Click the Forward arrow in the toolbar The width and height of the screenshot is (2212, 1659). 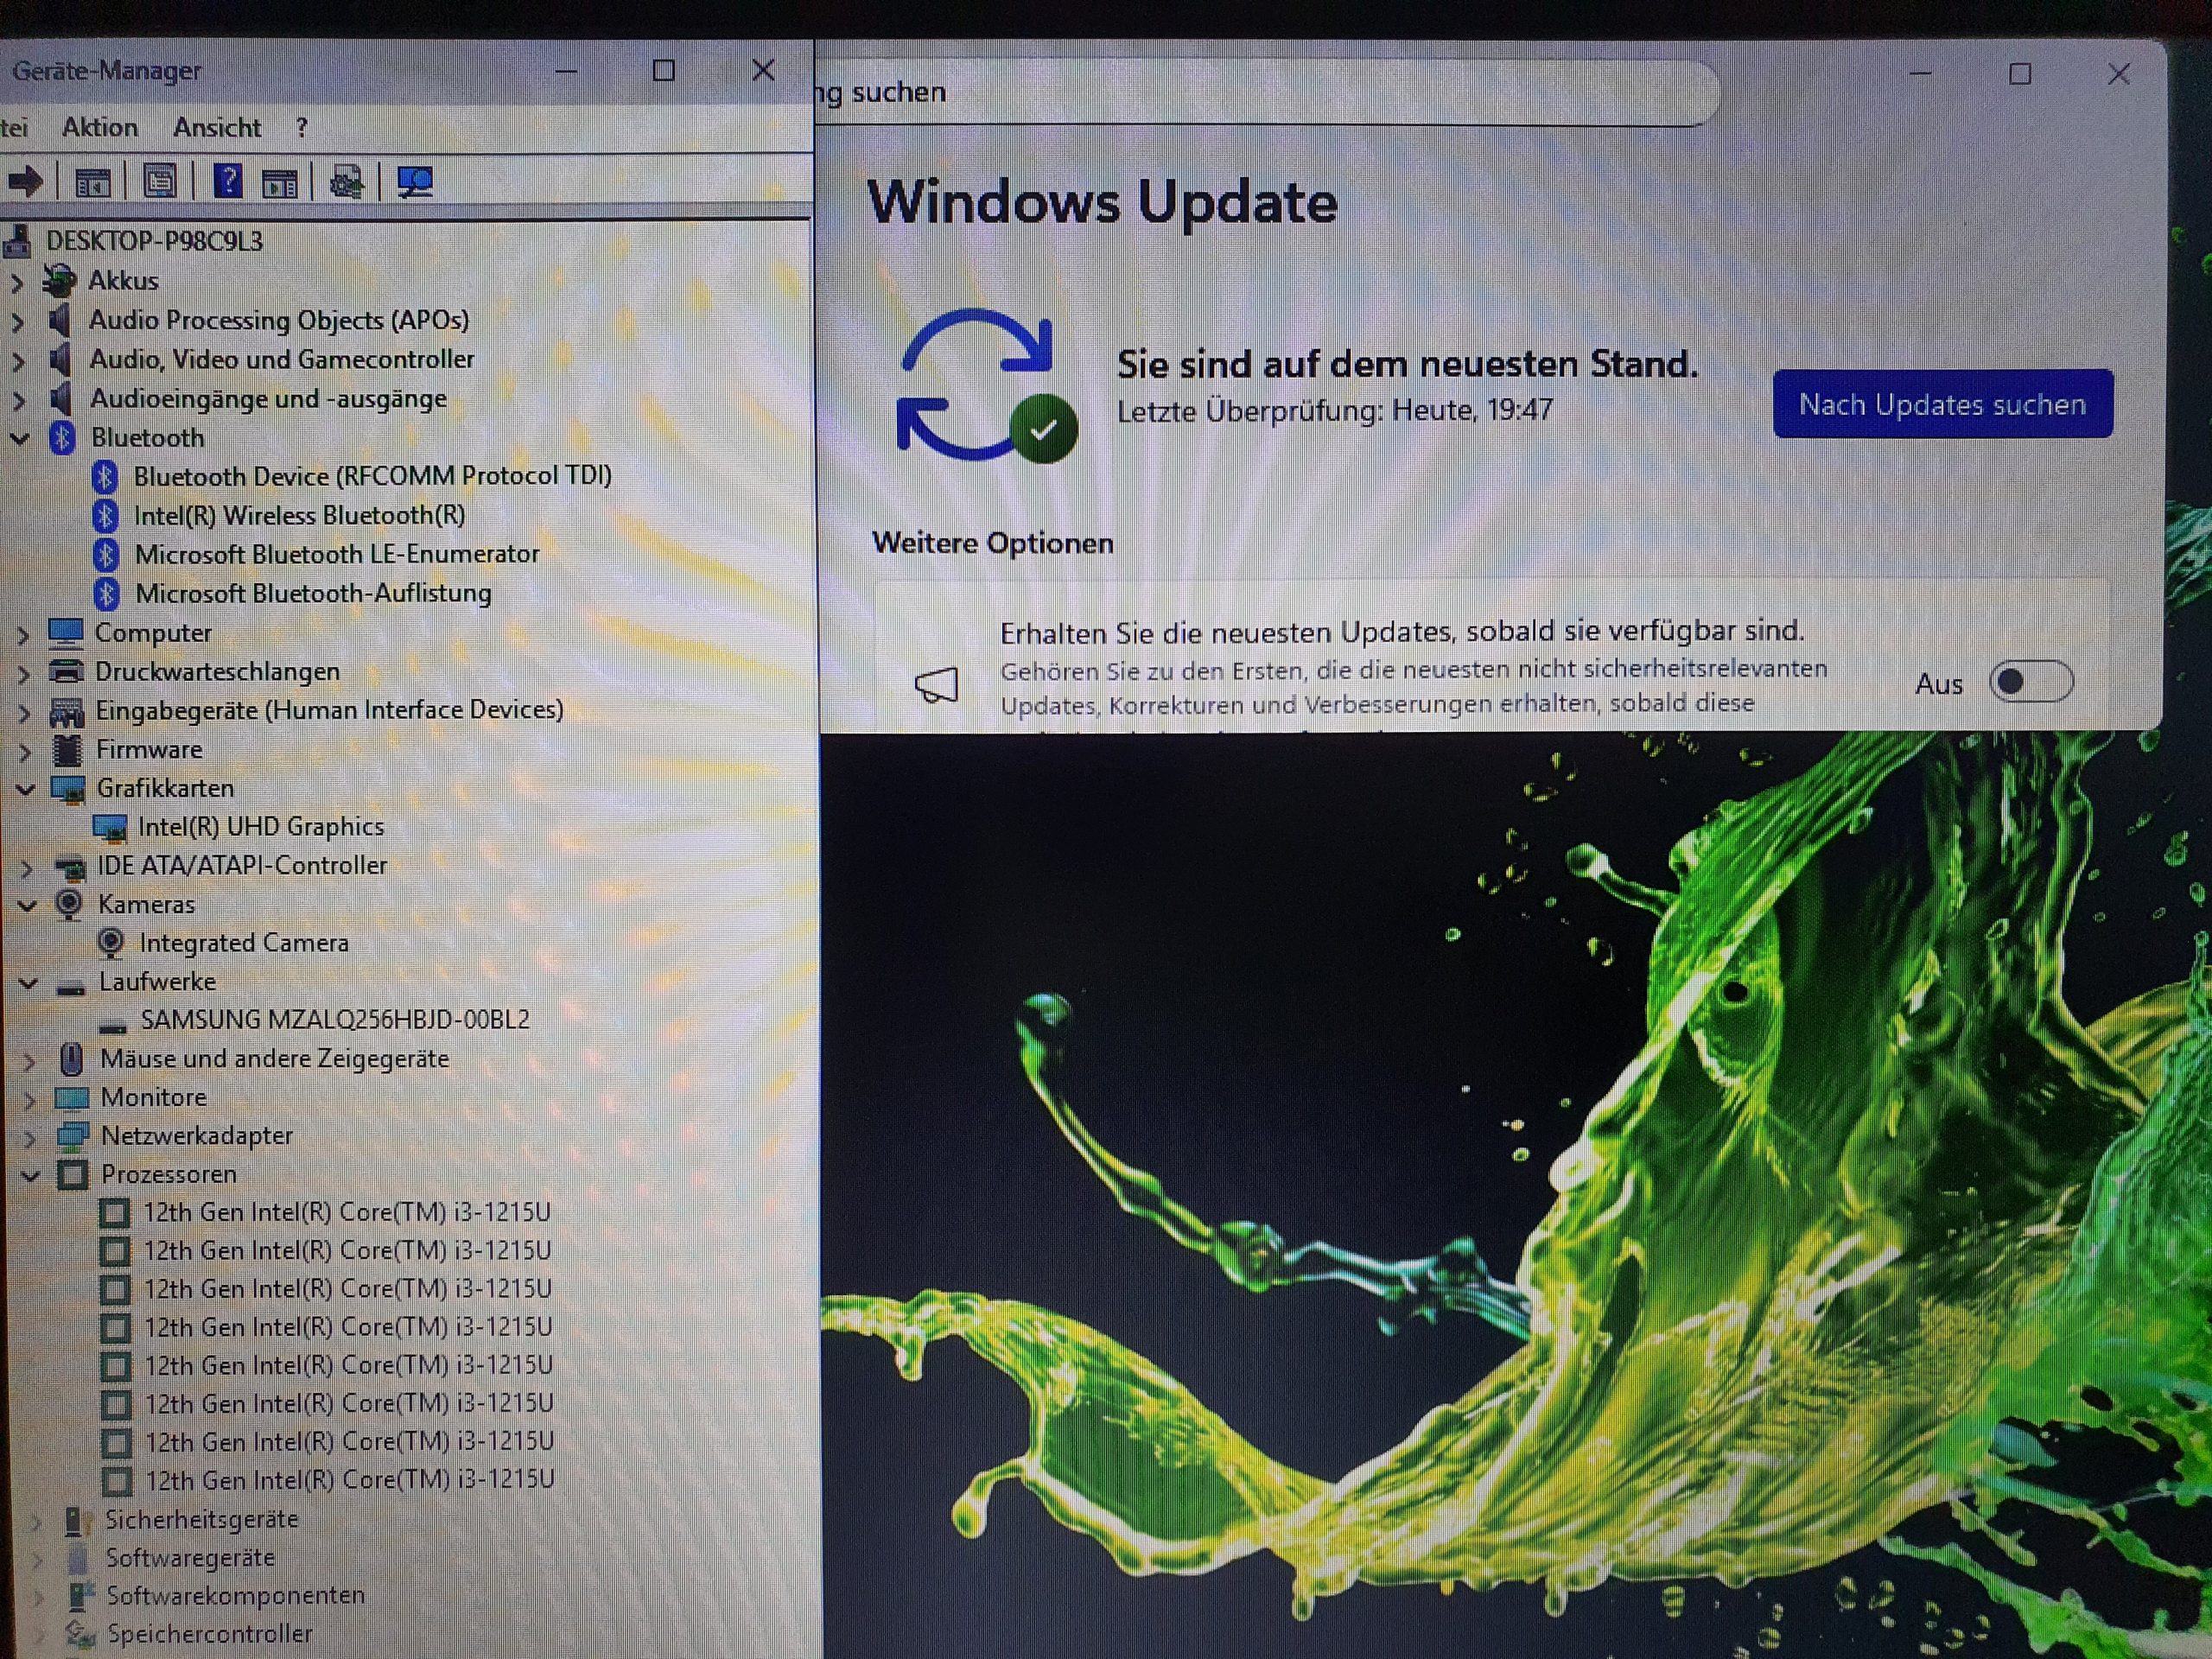[25, 182]
